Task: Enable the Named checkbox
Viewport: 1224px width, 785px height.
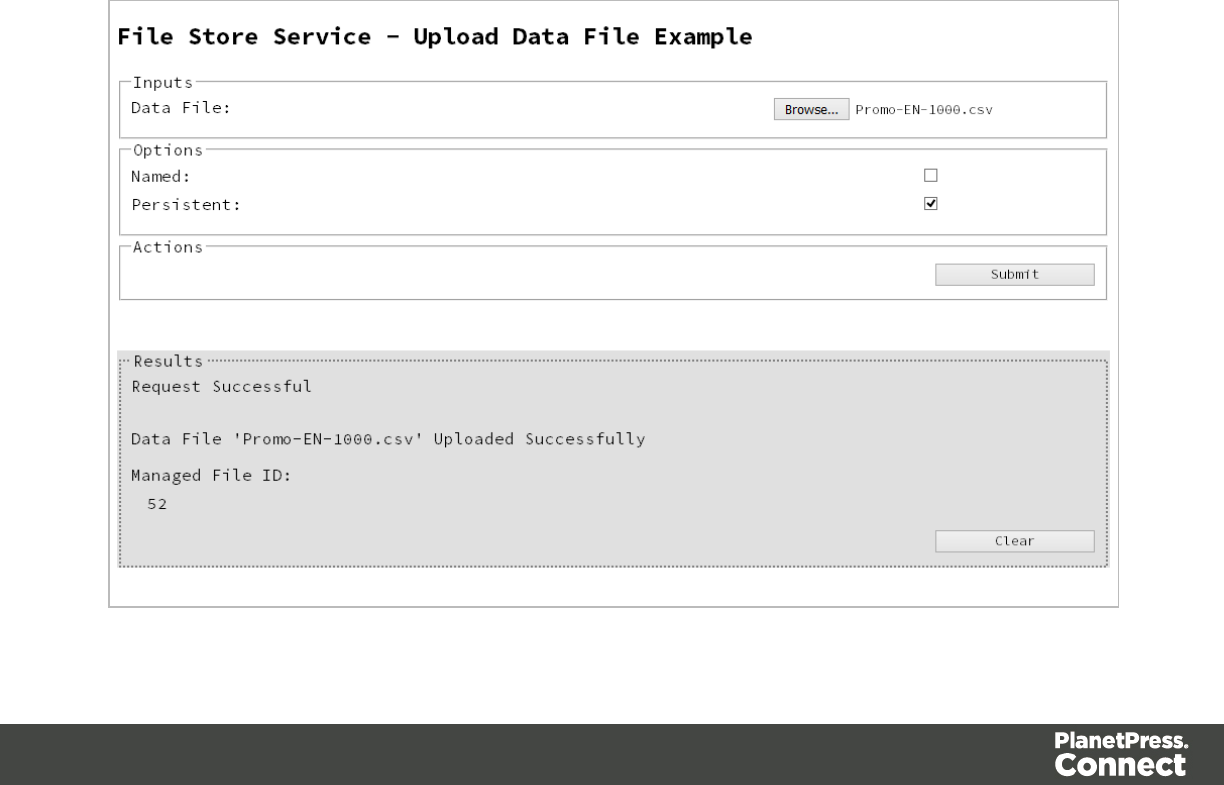Action: [931, 175]
